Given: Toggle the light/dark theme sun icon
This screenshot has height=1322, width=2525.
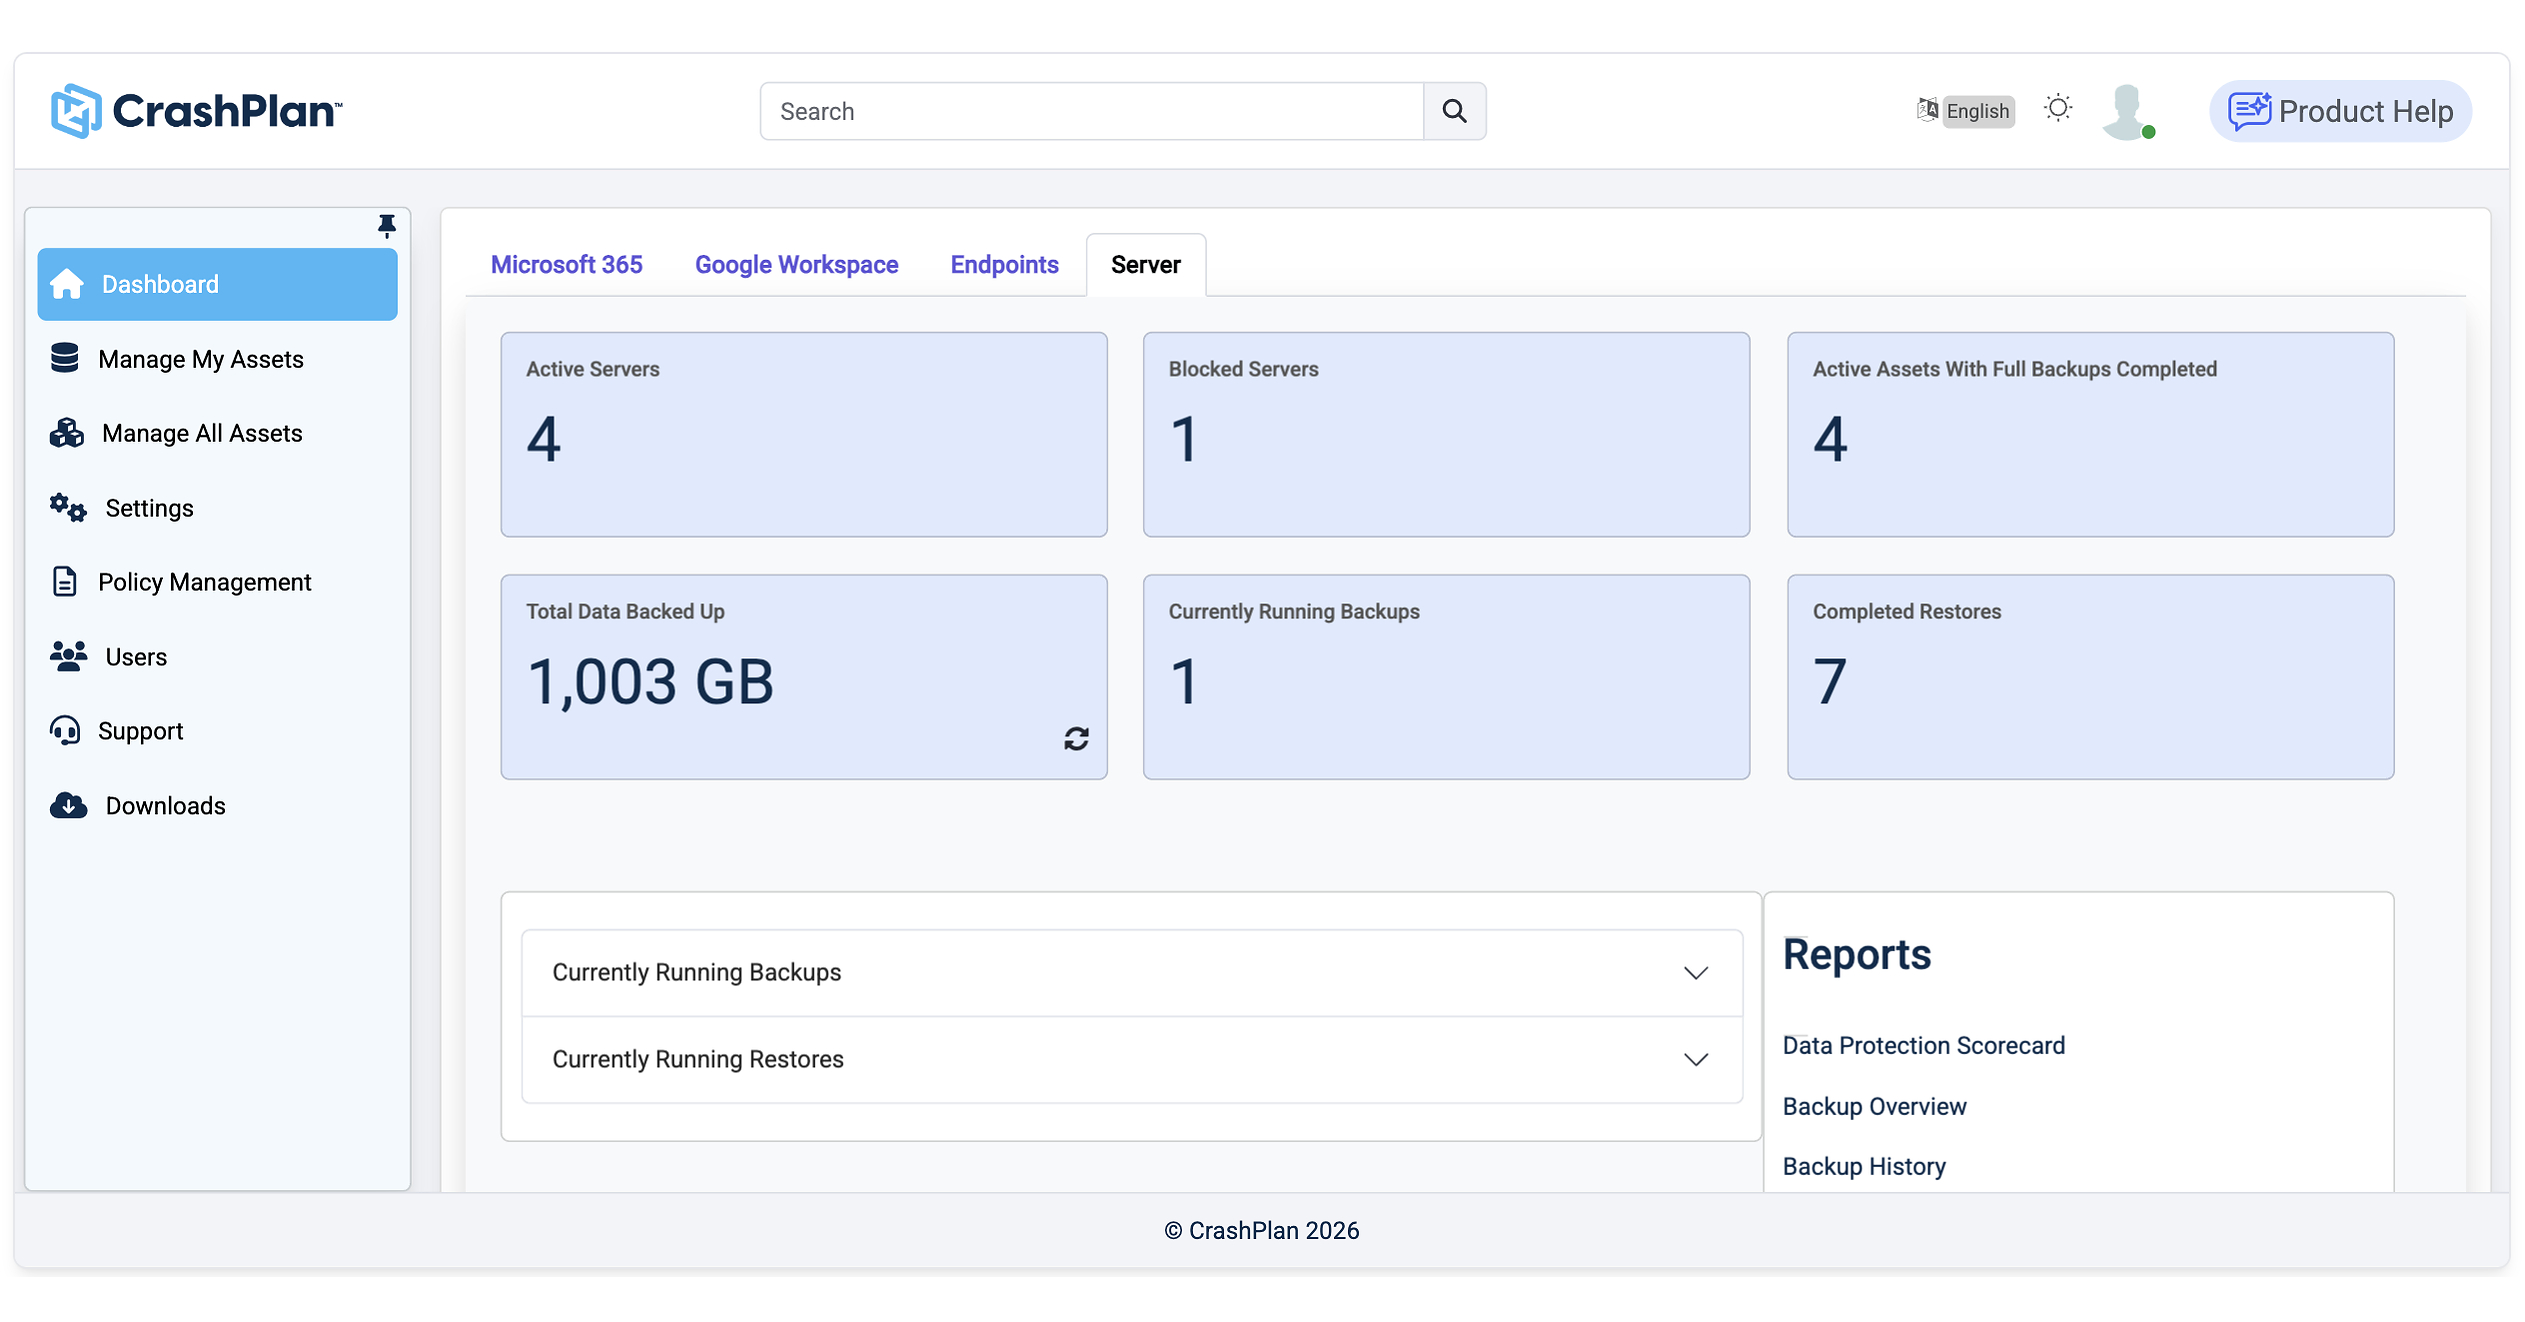Looking at the screenshot, I should click(x=2057, y=108).
